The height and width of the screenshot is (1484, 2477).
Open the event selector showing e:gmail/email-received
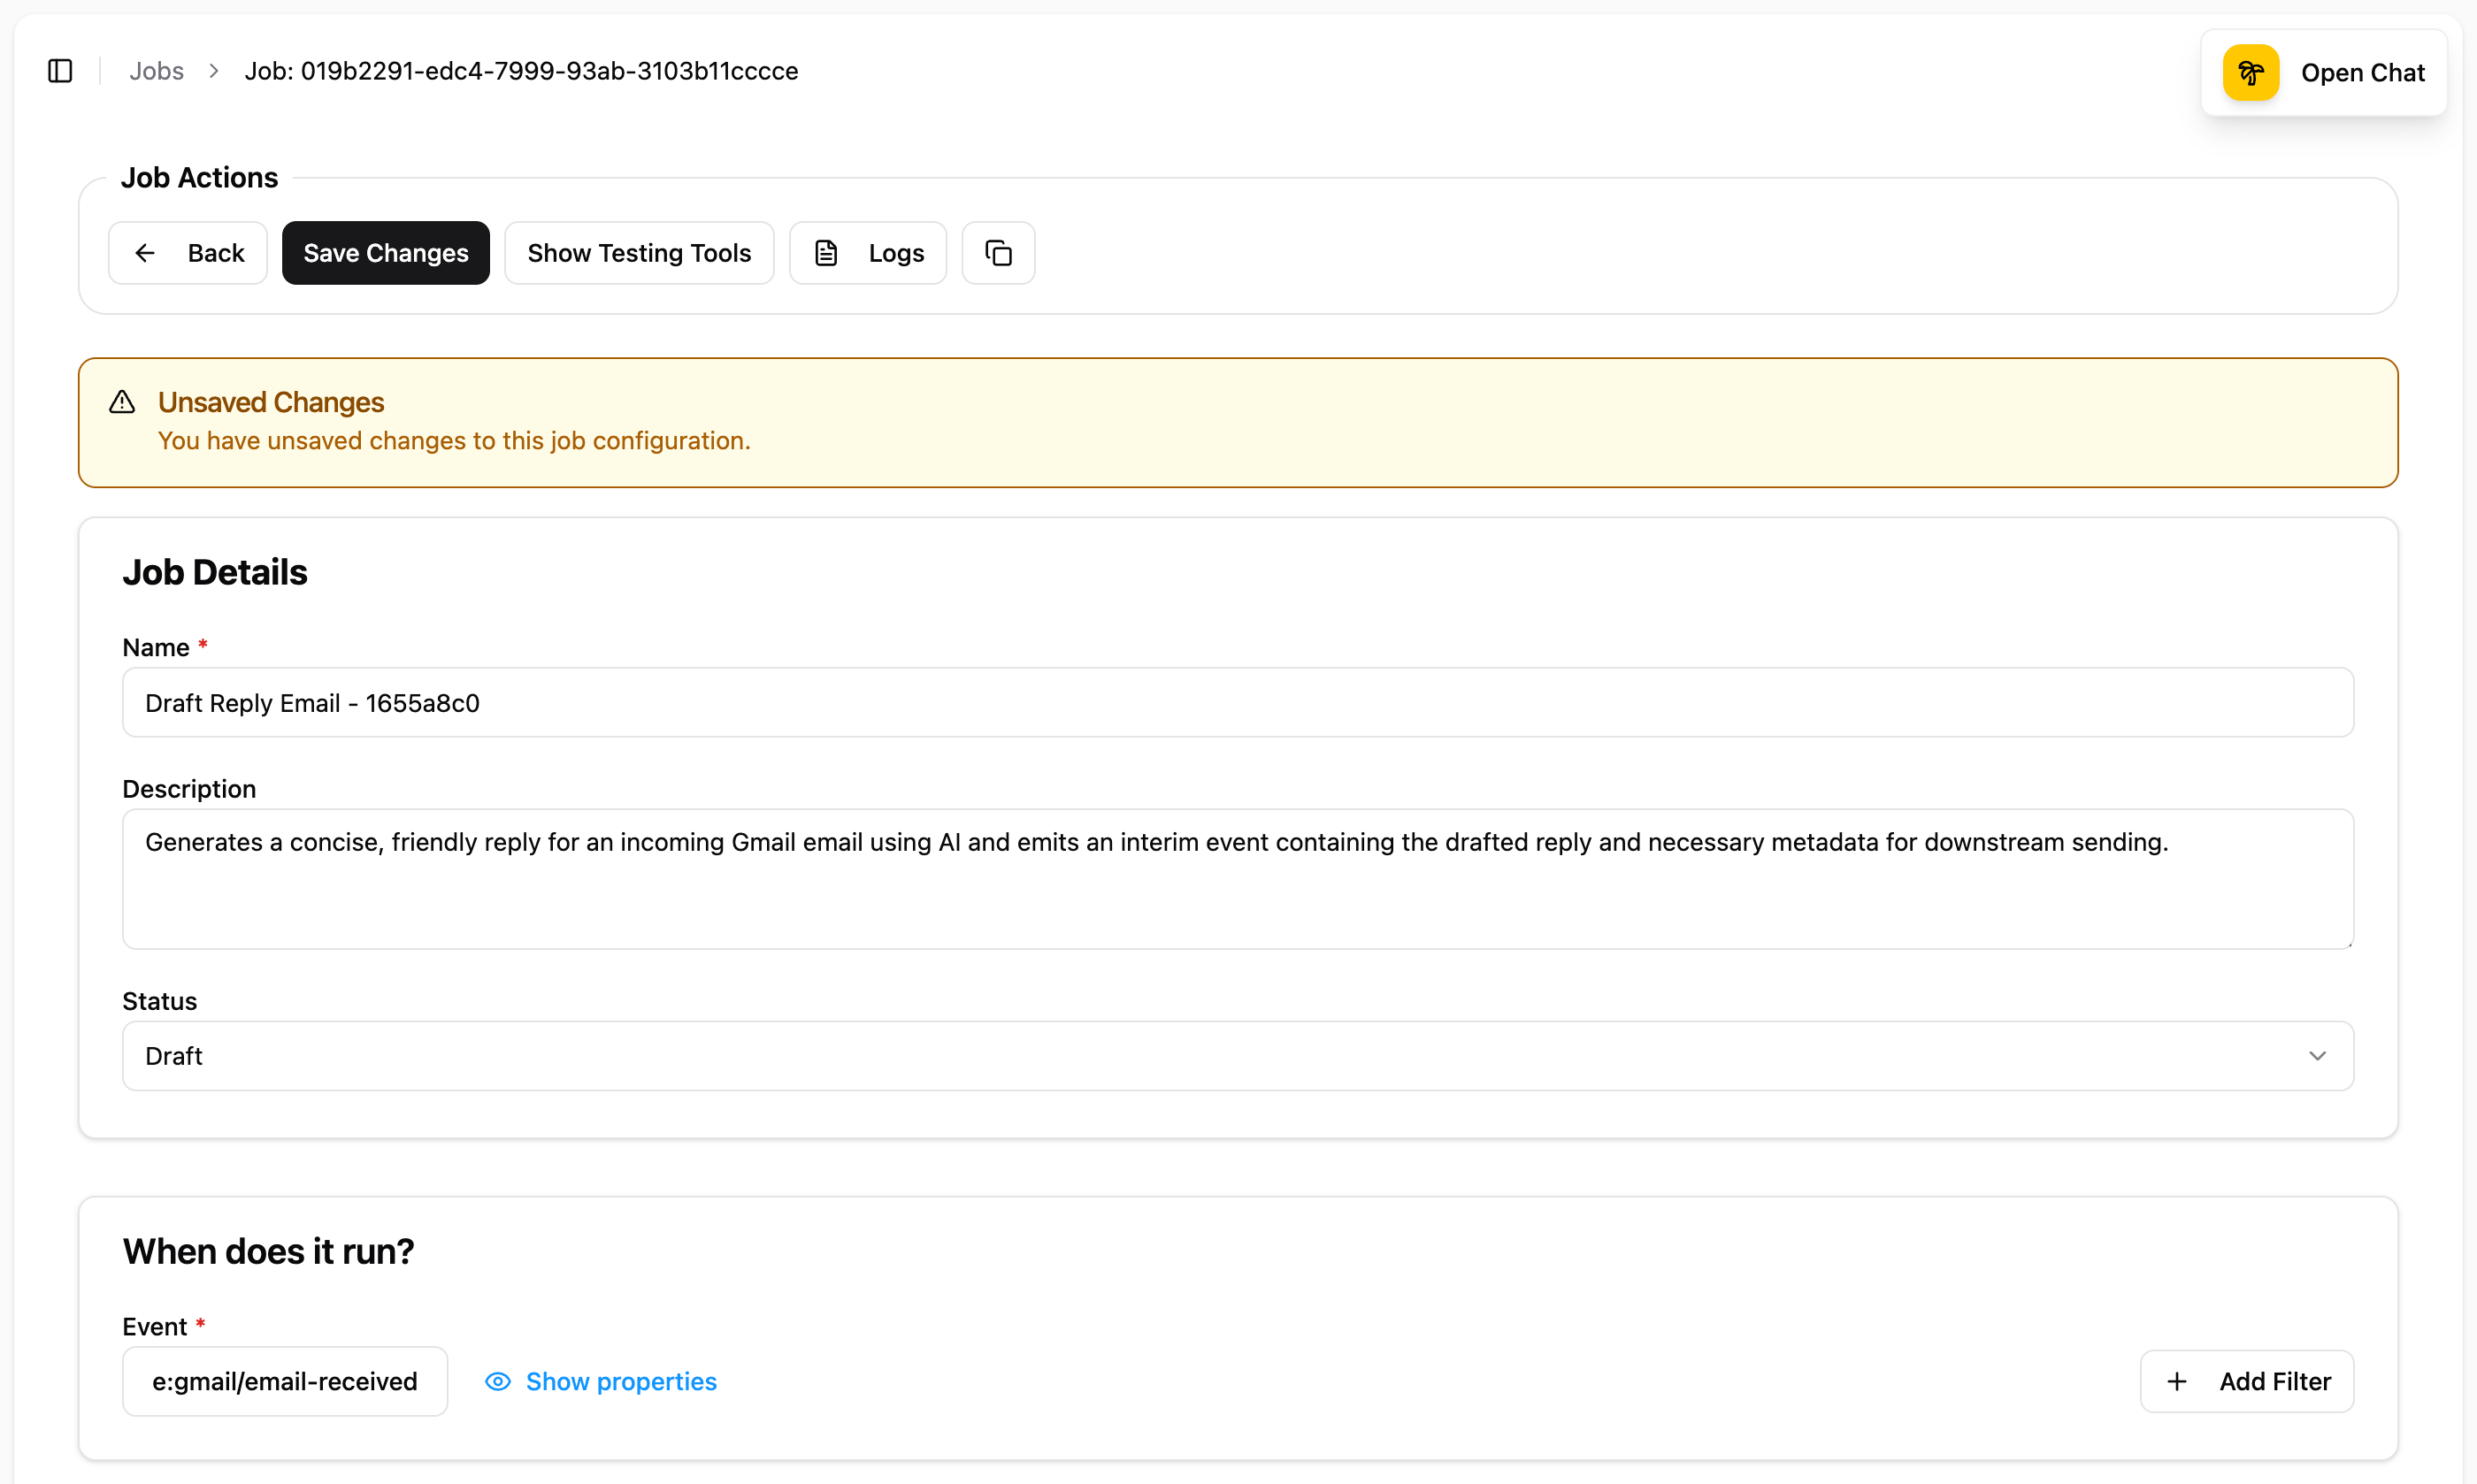pyautogui.click(x=285, y=1381)
